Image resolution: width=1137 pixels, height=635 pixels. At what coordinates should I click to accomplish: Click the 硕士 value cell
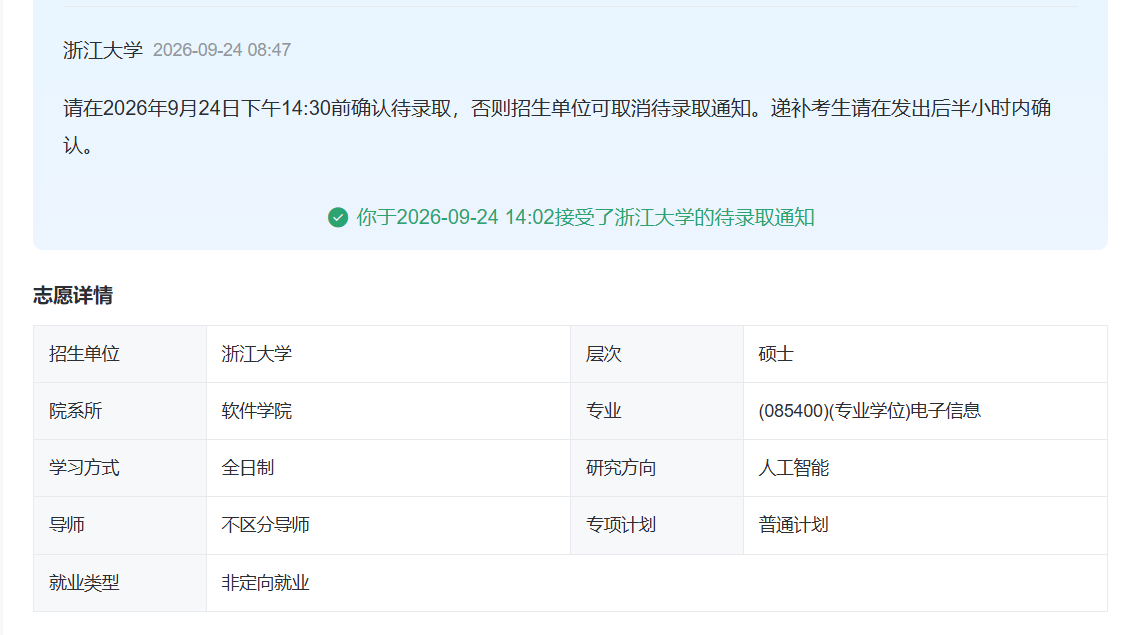point(925,354)
